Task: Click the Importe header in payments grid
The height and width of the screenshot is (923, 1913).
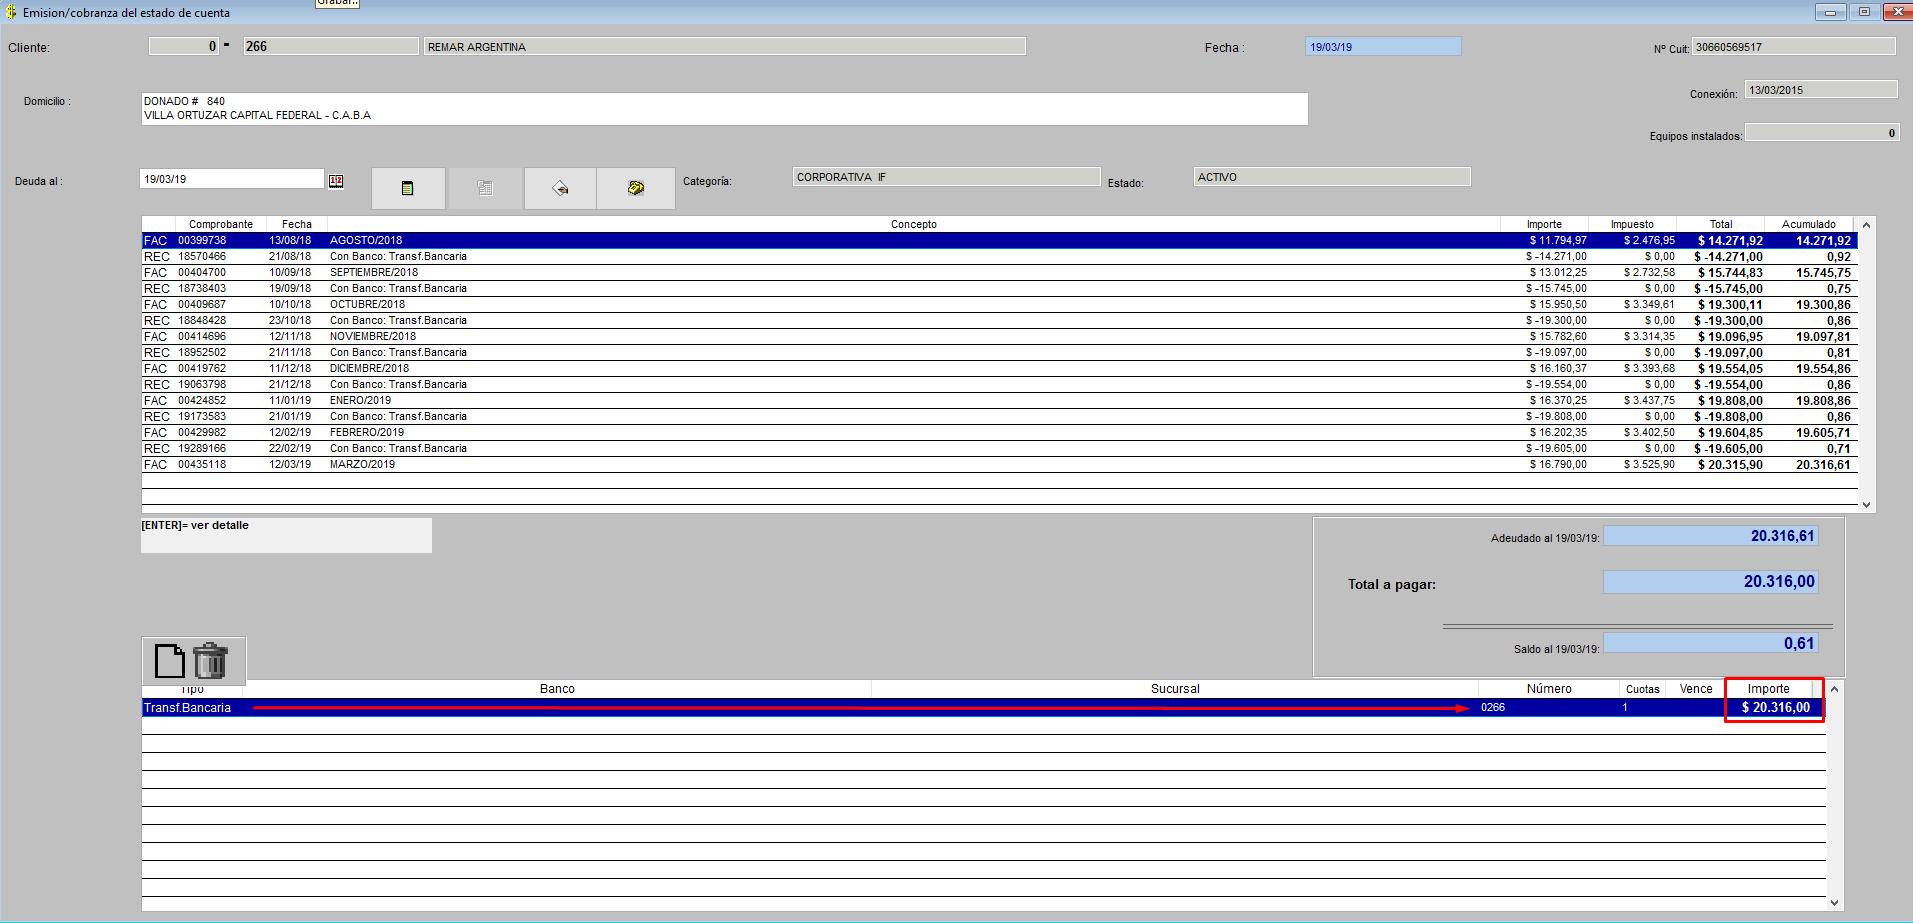Action: pos(1768,689)
